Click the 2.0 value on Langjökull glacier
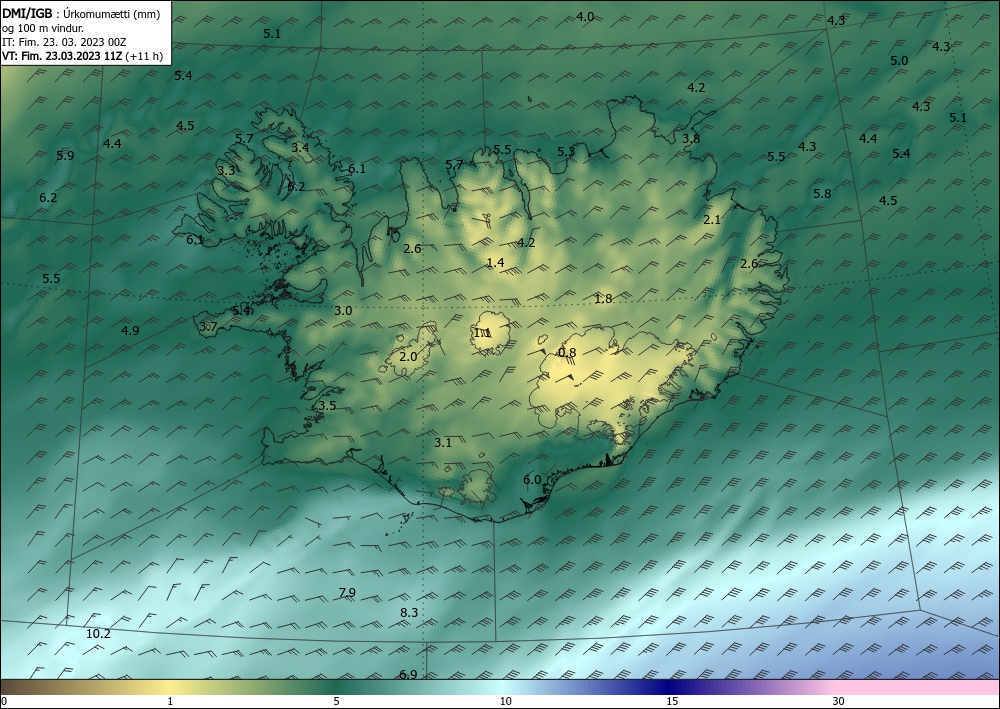The width and height of the screenshot is (1000, 709). (408, 356)
